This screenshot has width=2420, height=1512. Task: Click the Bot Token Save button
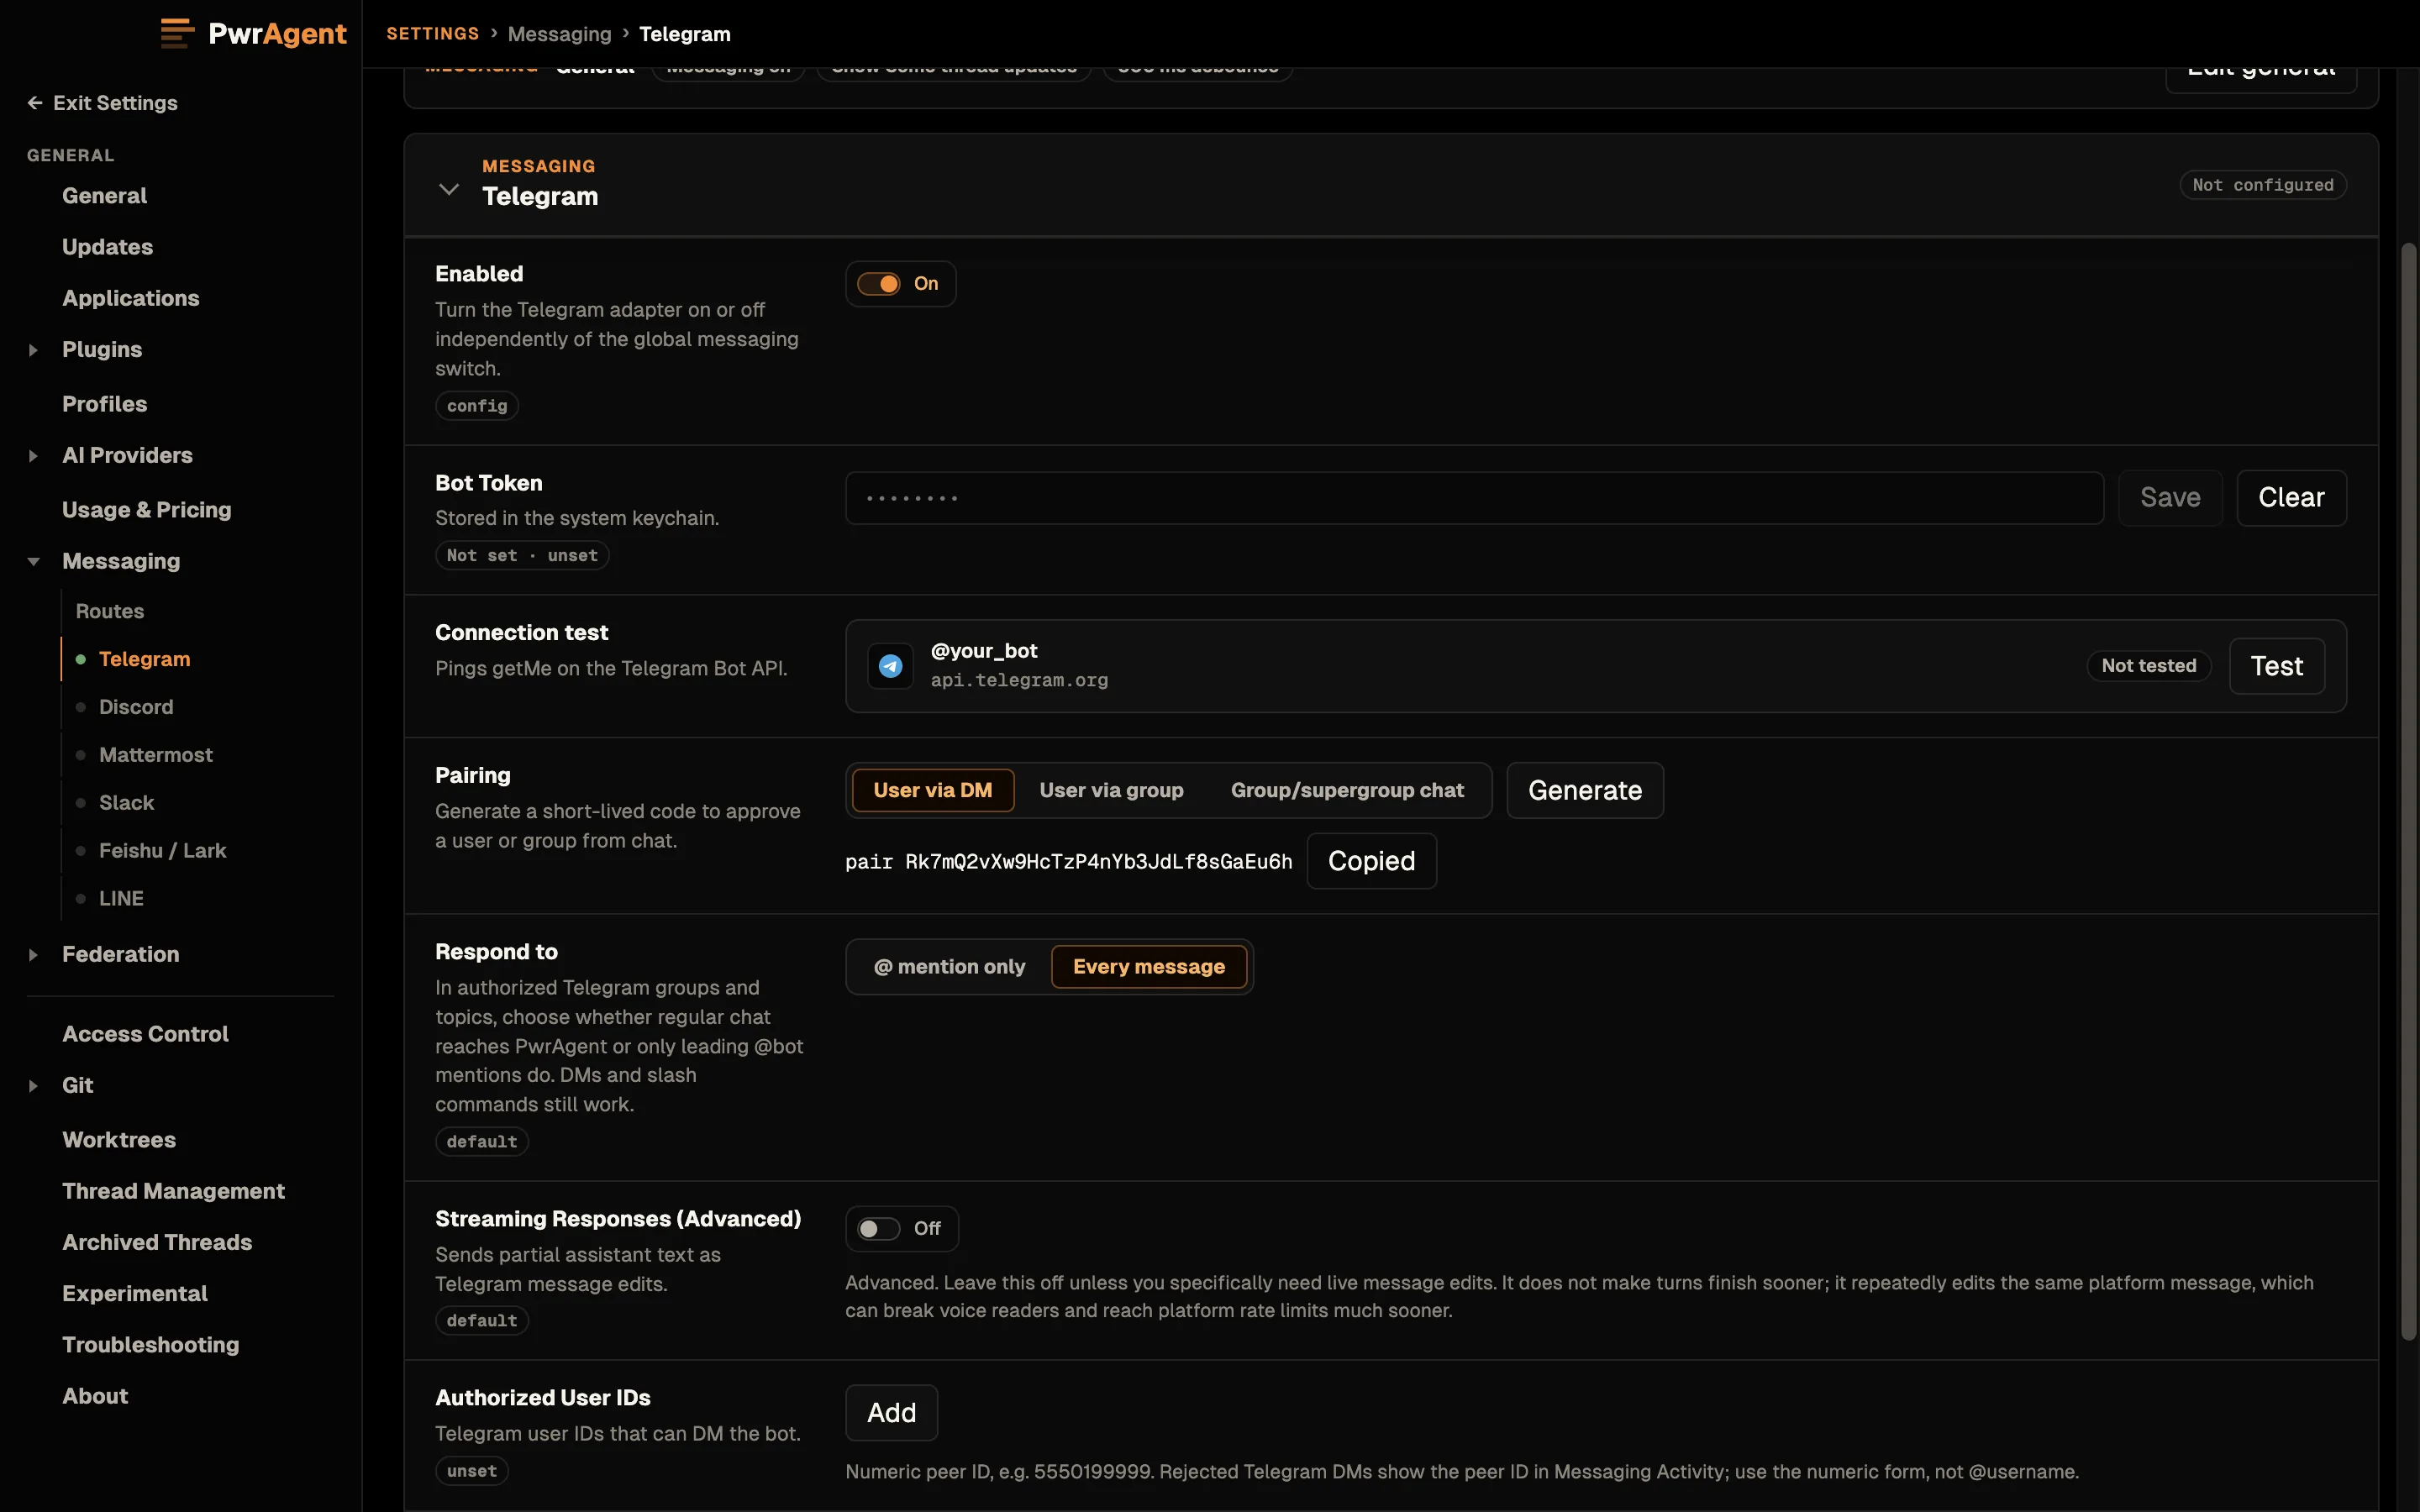(2170, 498)
